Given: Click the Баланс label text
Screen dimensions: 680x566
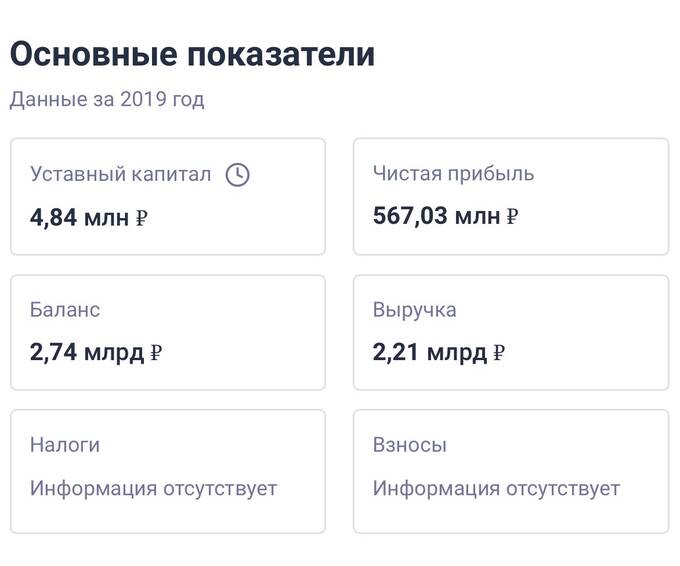Looking at the screenshot, I should point(65,310).
